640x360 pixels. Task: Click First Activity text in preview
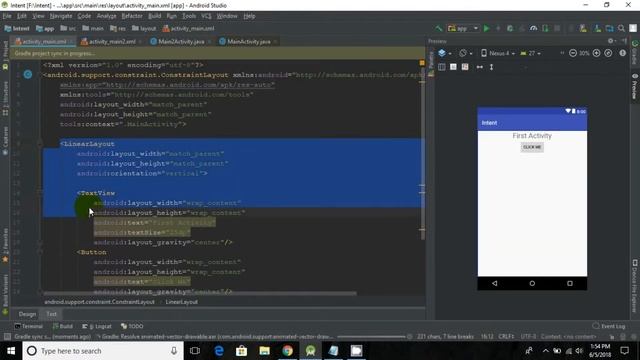click(532, 136)
